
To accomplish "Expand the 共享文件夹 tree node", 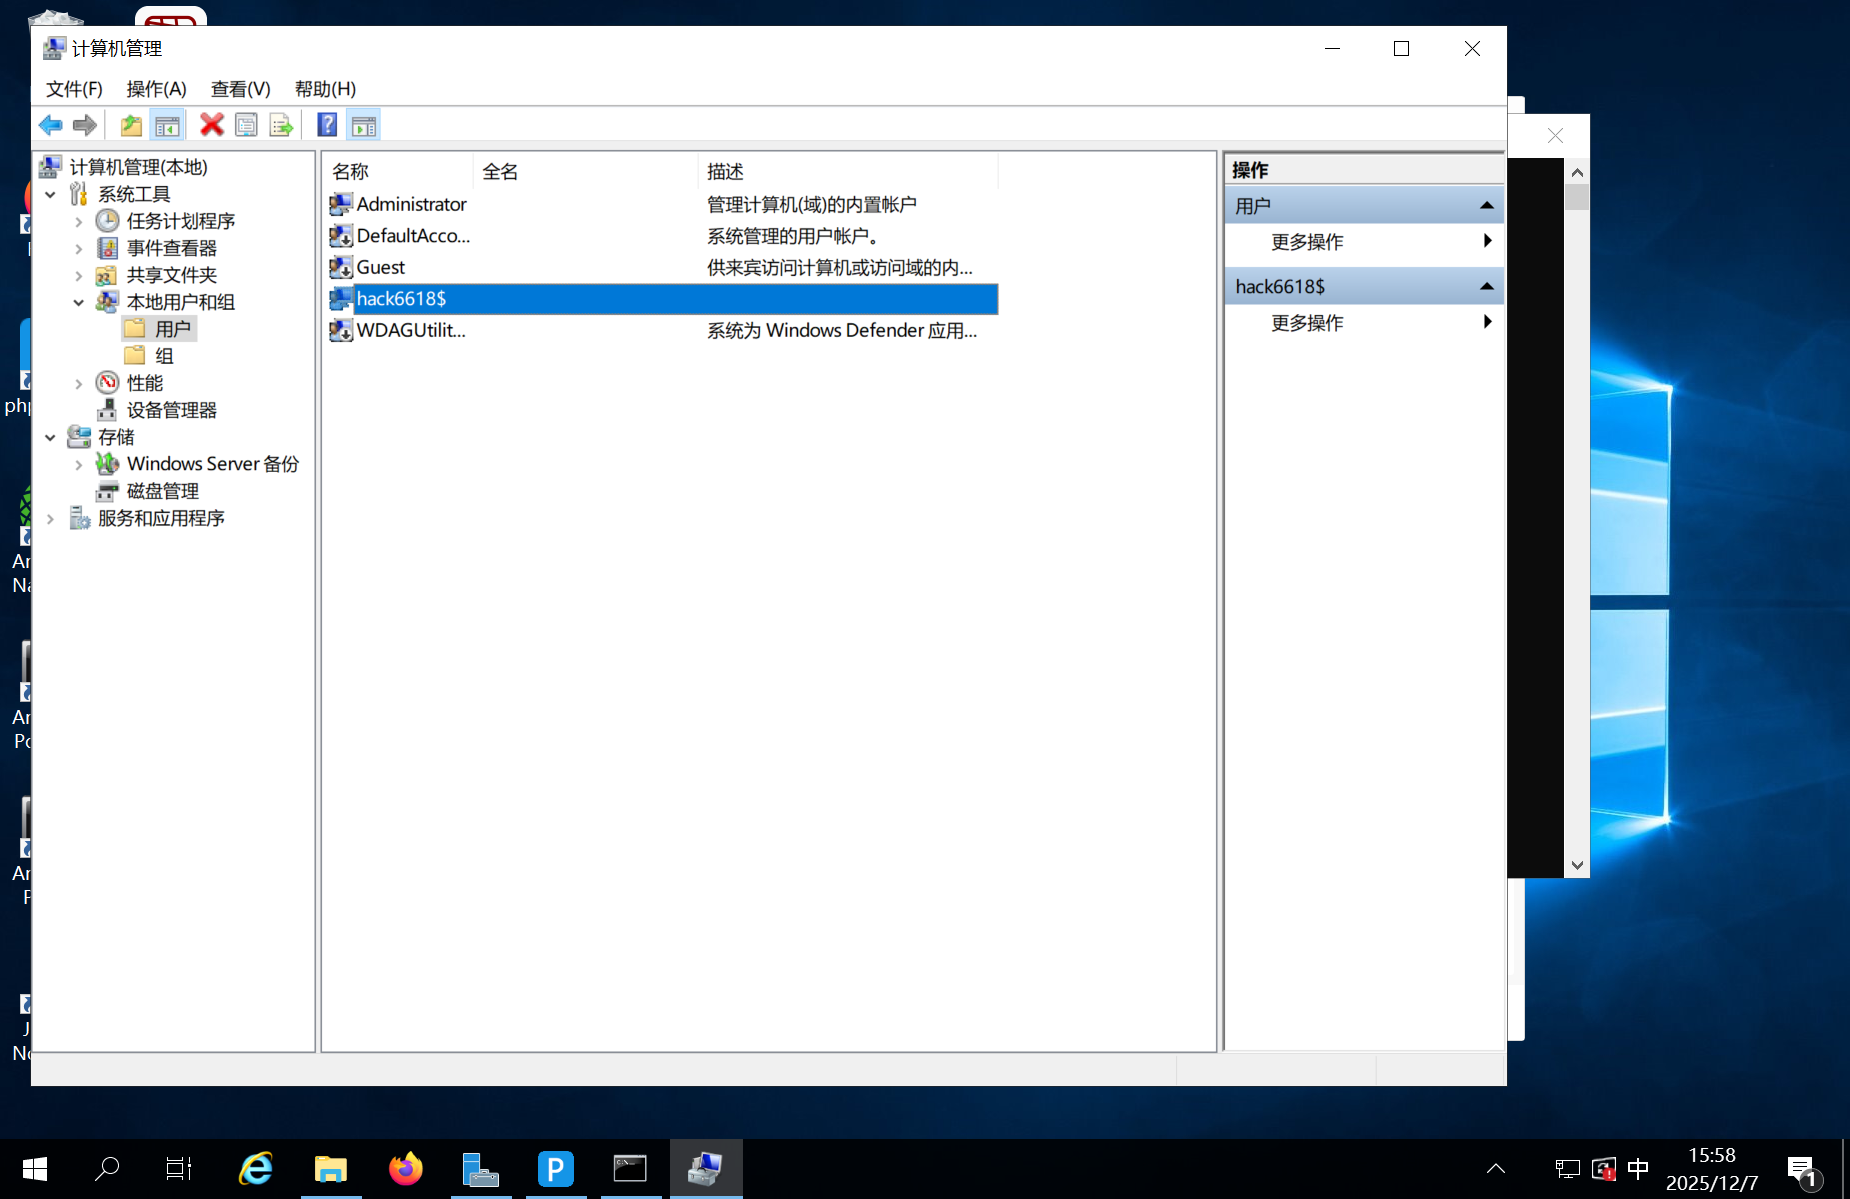I will tap(79, 275).
